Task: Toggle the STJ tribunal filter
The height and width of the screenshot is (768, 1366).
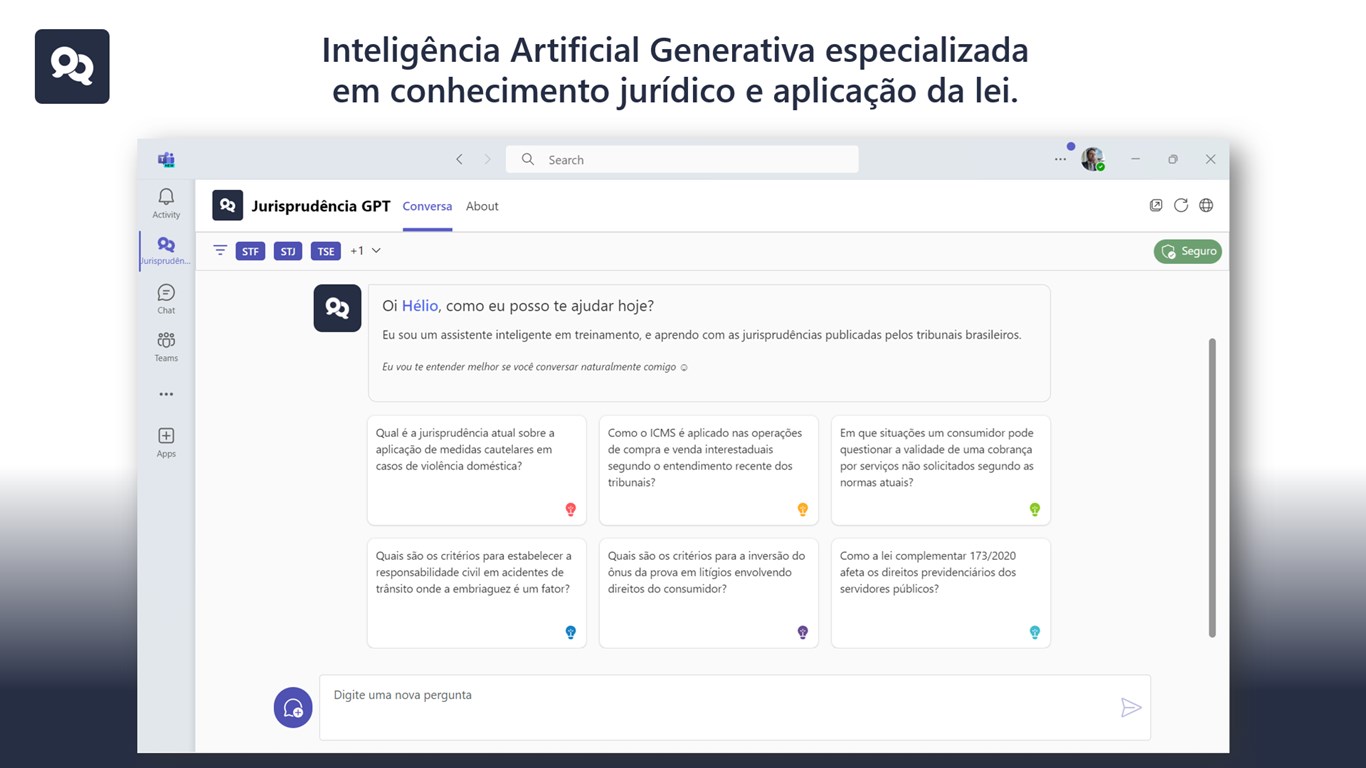Action: [288, 251]
